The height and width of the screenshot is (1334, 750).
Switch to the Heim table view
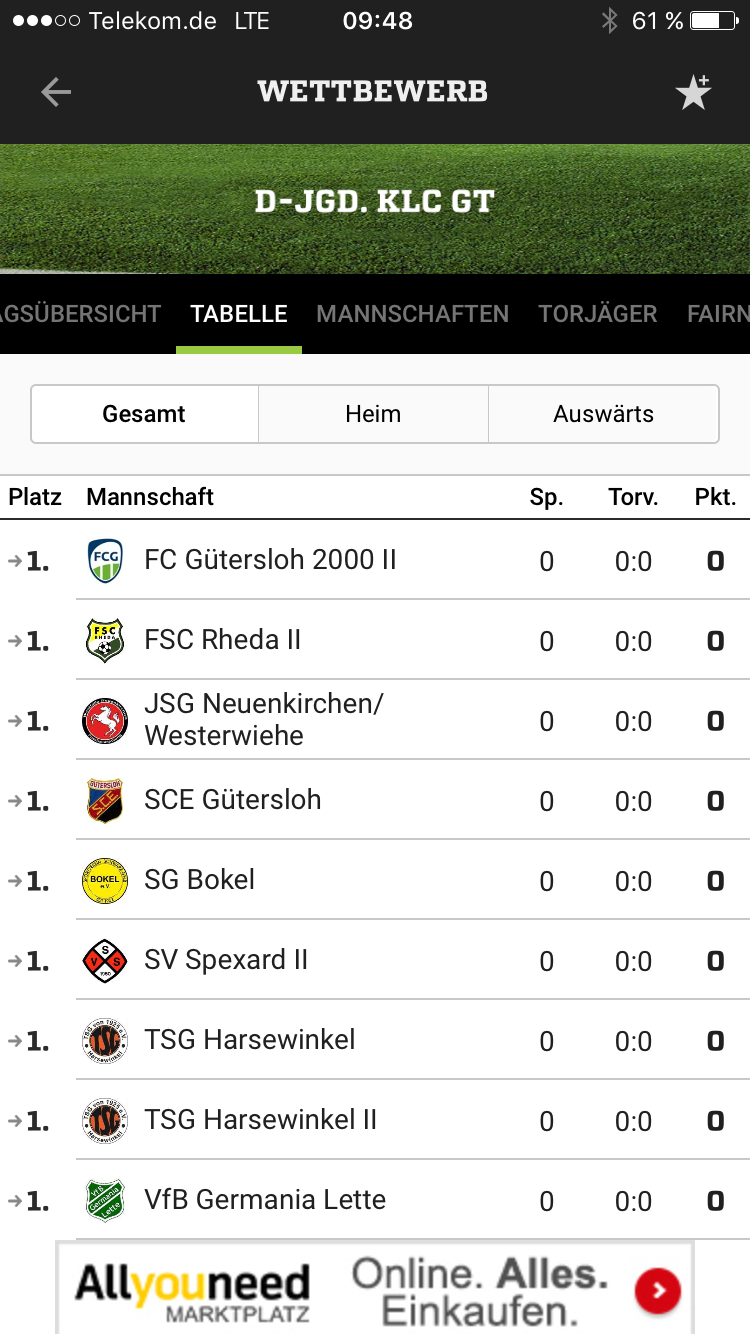coord(373,414)
